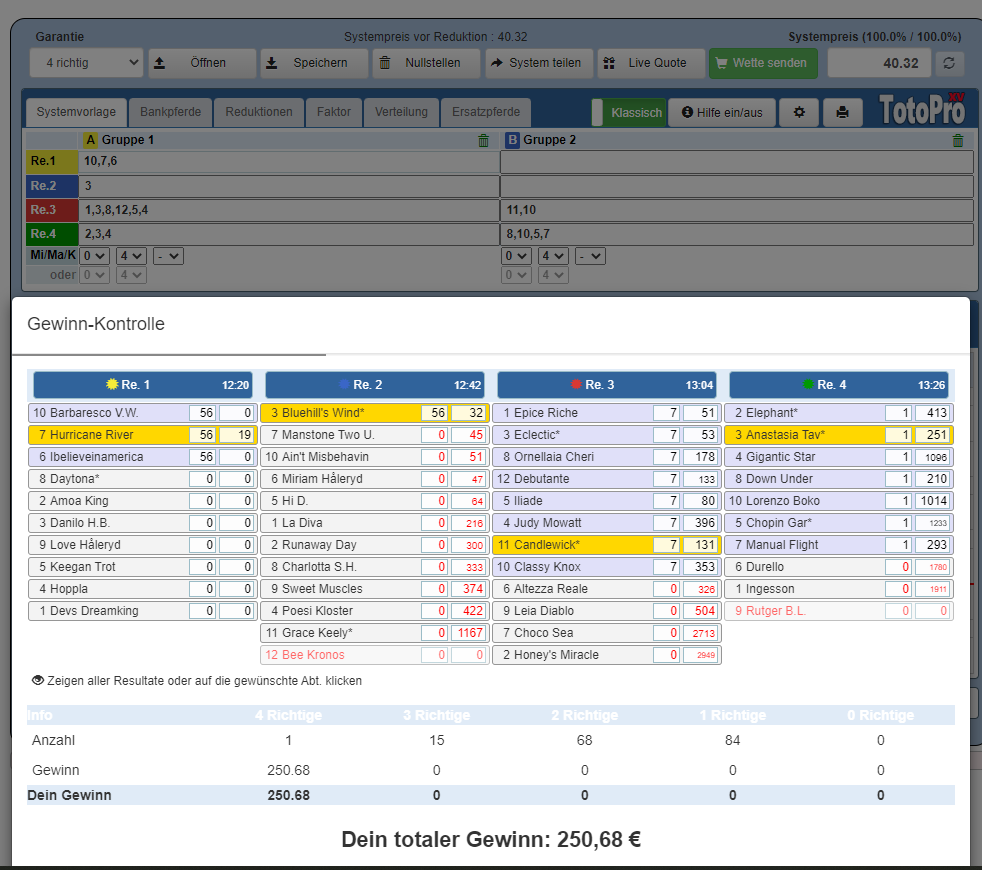Toggle the Klassisch mode switch
982x870 pixels.
629,113
